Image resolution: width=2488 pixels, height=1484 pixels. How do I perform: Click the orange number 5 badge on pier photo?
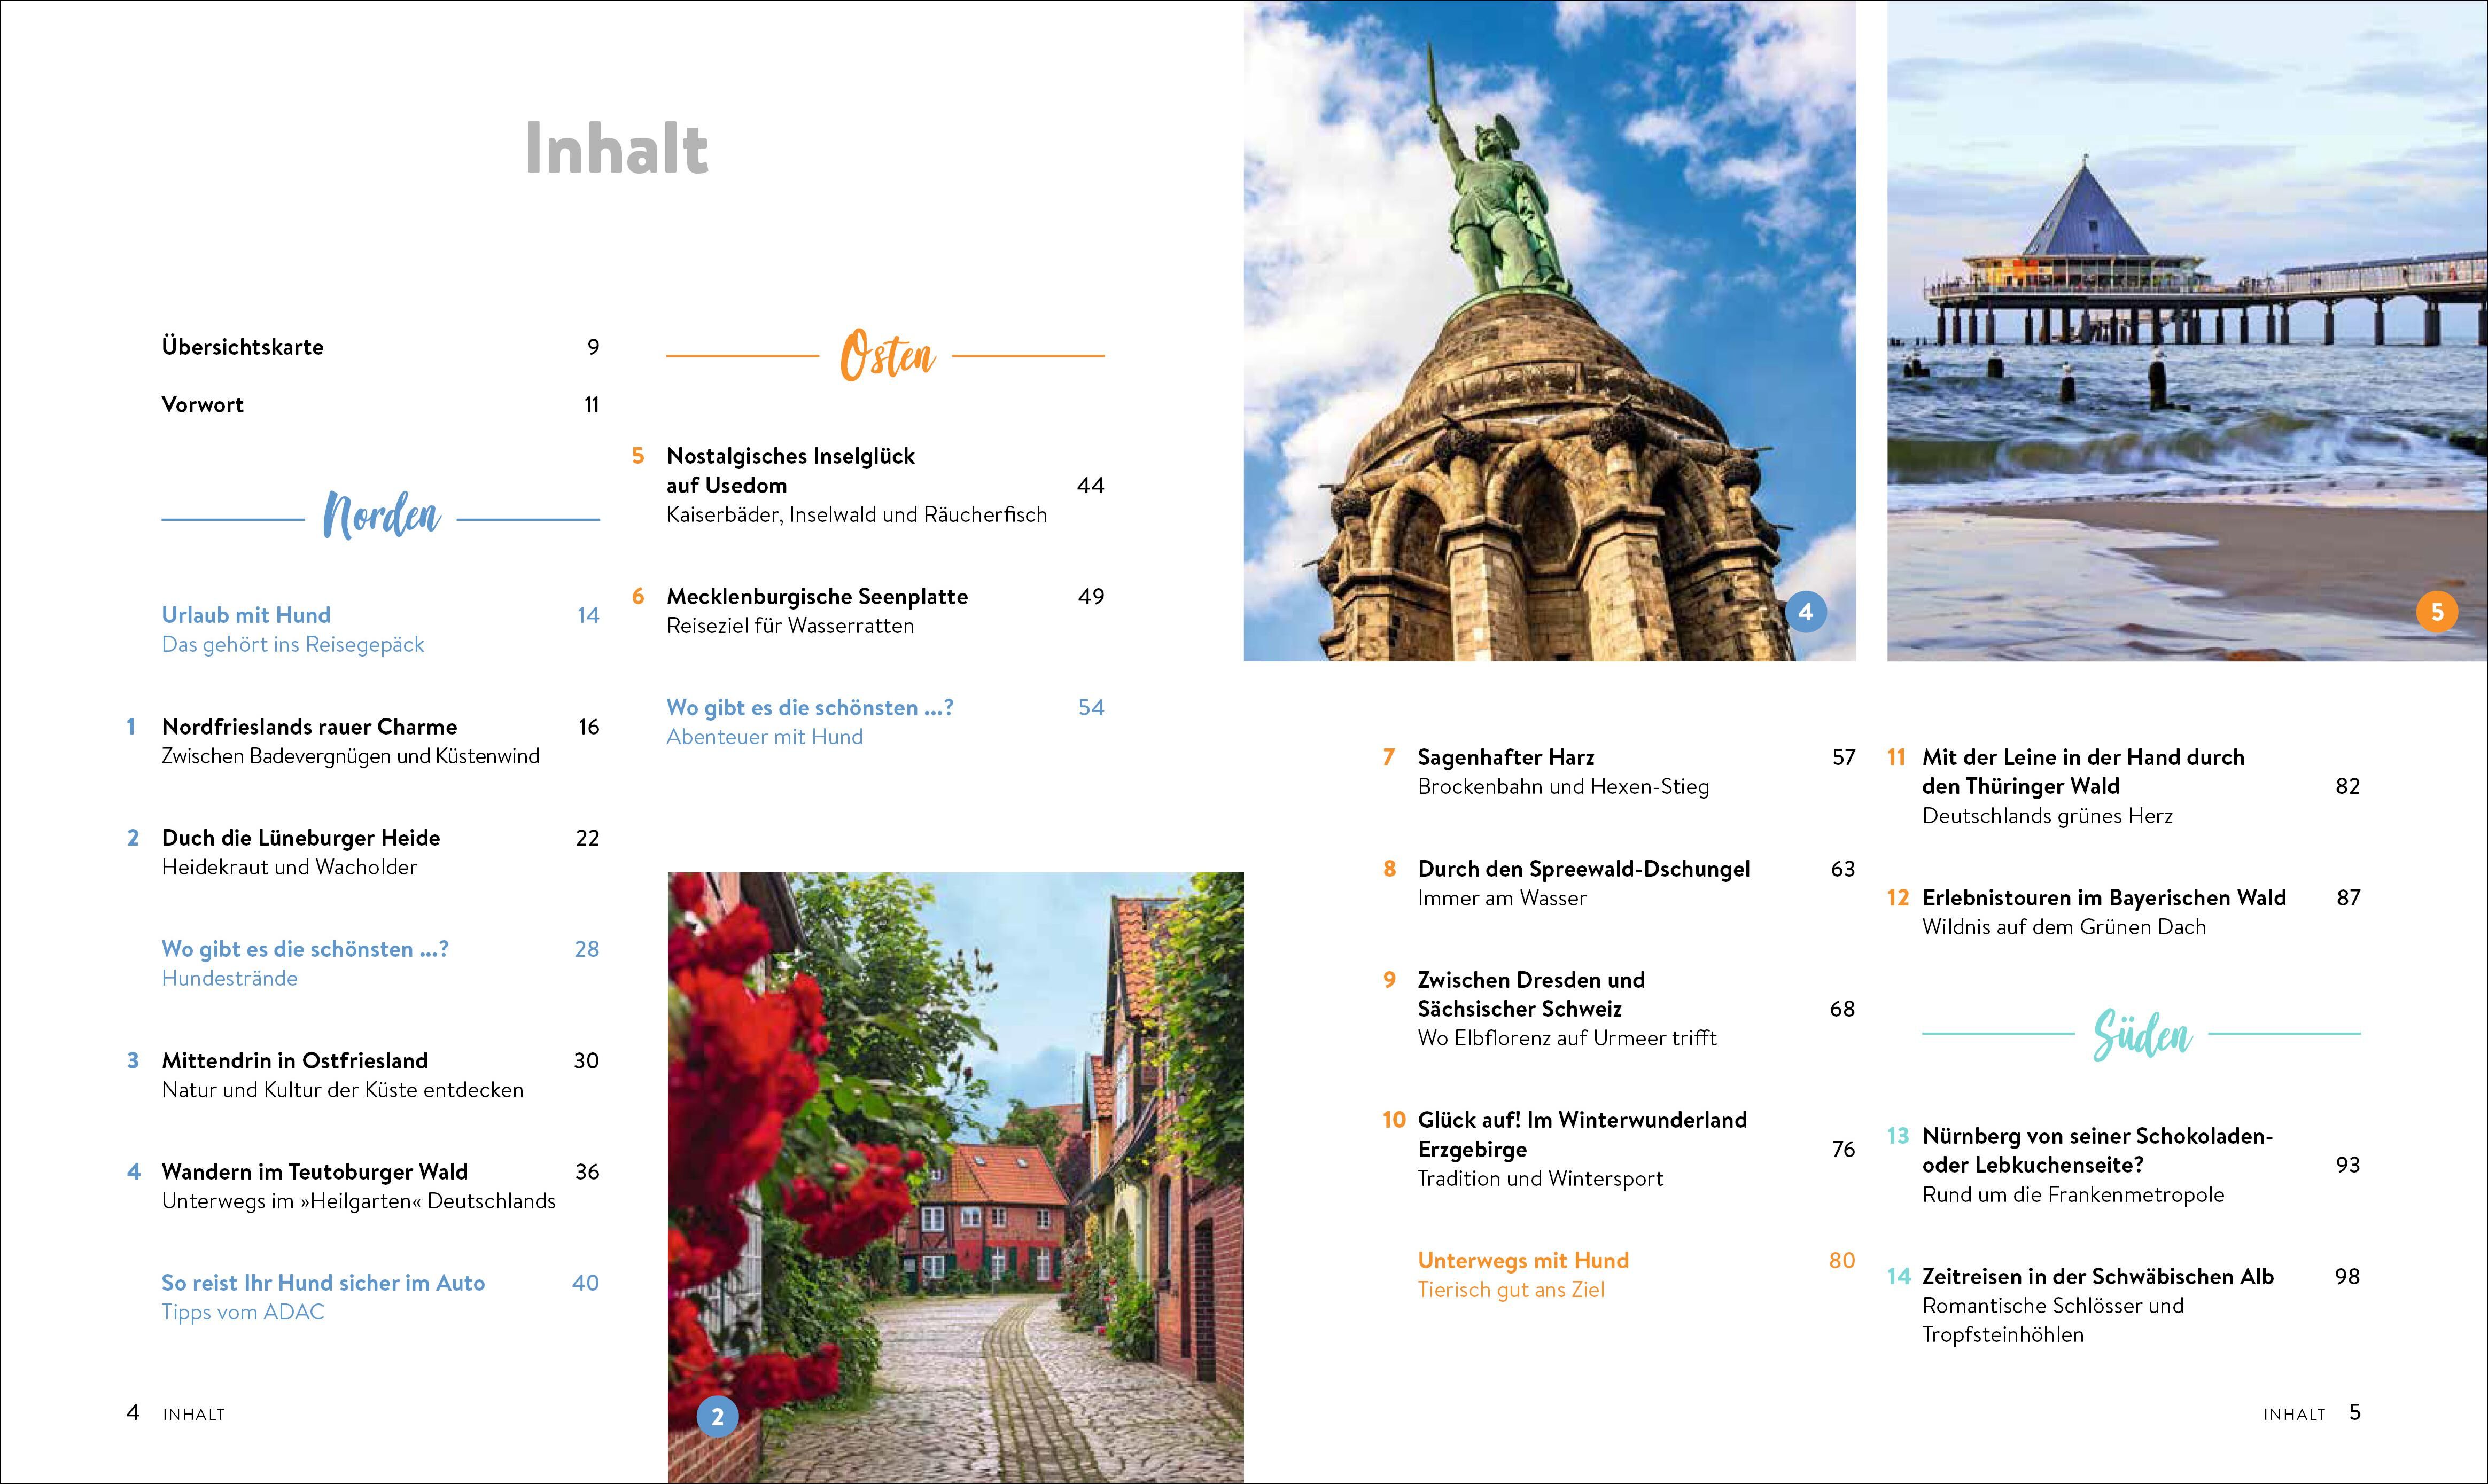pyautogui.click(x=2436, y=612)
